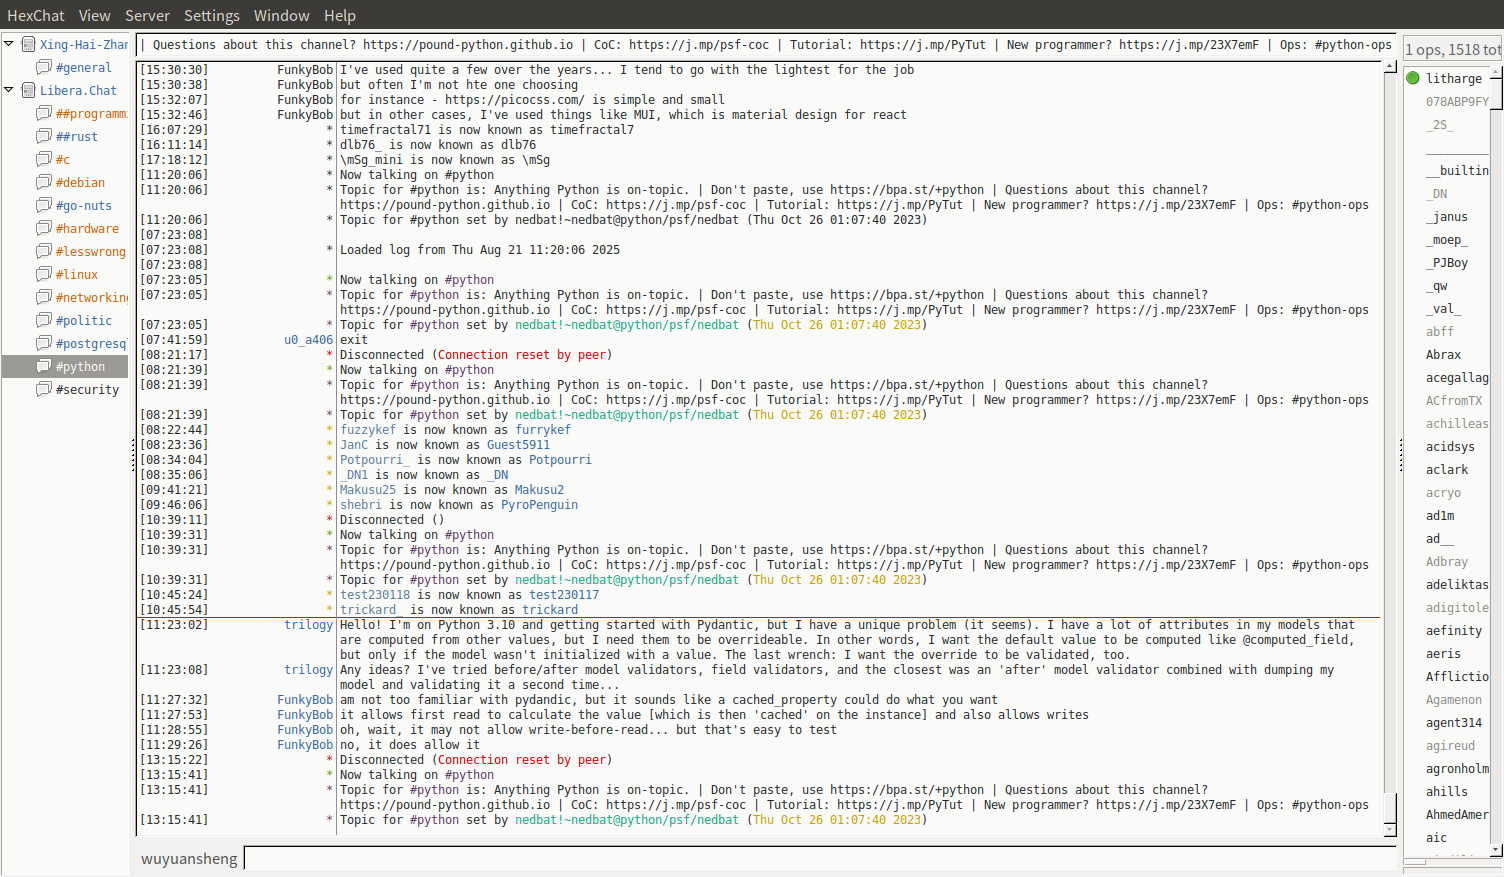This screenshot has width=1504, height=877.
Task: Click the ##programming channel icon
Action: tap(44, 113)
